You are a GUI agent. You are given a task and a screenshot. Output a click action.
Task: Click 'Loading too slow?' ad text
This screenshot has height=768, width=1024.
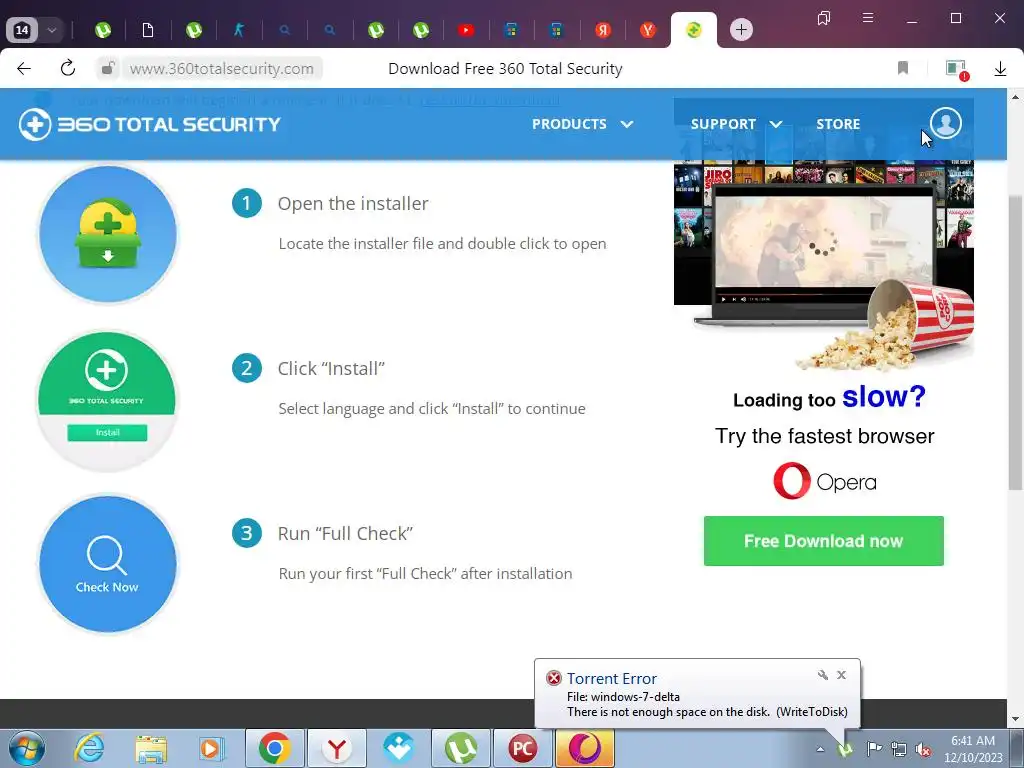(x=829, y=397)
